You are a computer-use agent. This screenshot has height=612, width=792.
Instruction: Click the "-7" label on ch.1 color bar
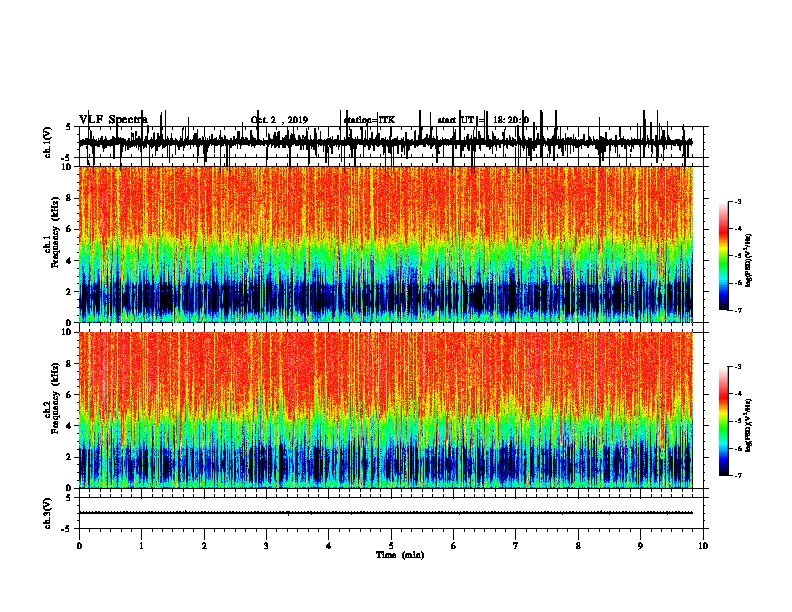738,310
